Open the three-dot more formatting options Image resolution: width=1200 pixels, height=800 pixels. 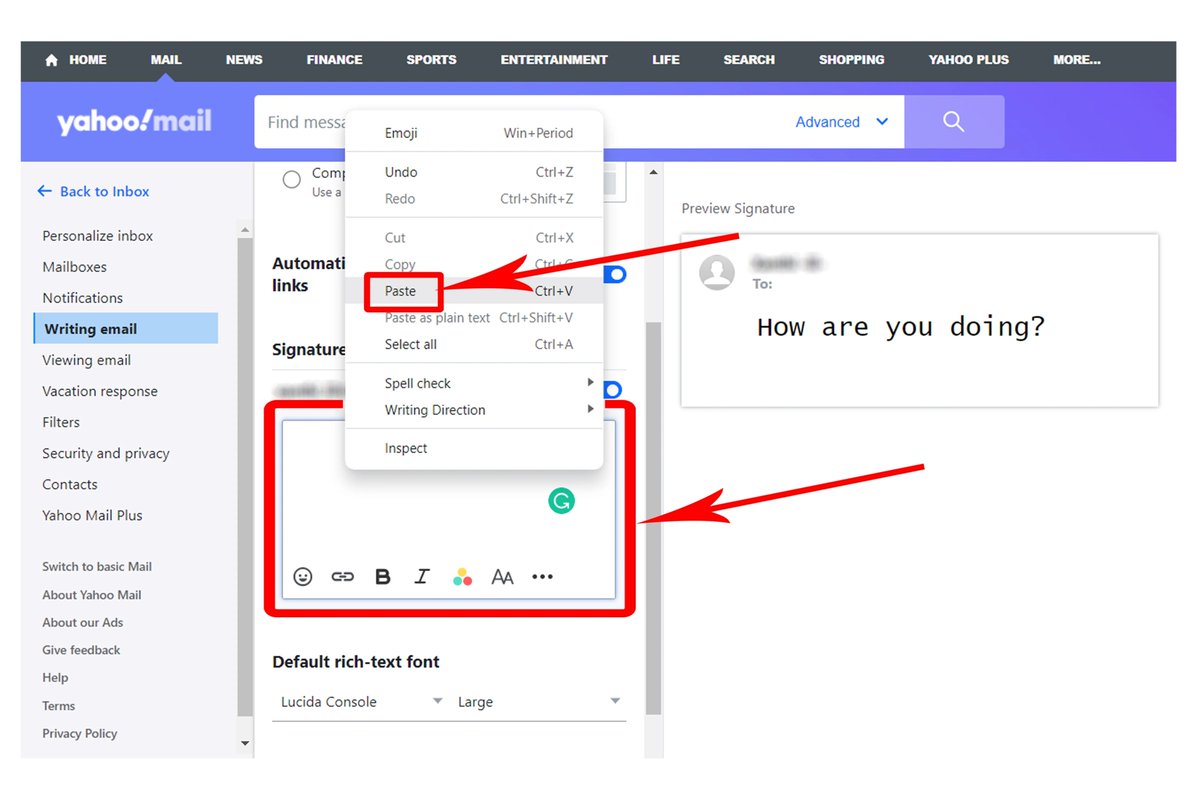(x=542, y=576)
